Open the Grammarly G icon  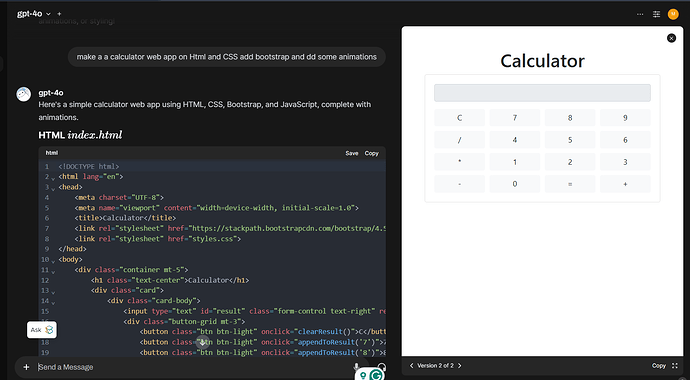point(376,375)
